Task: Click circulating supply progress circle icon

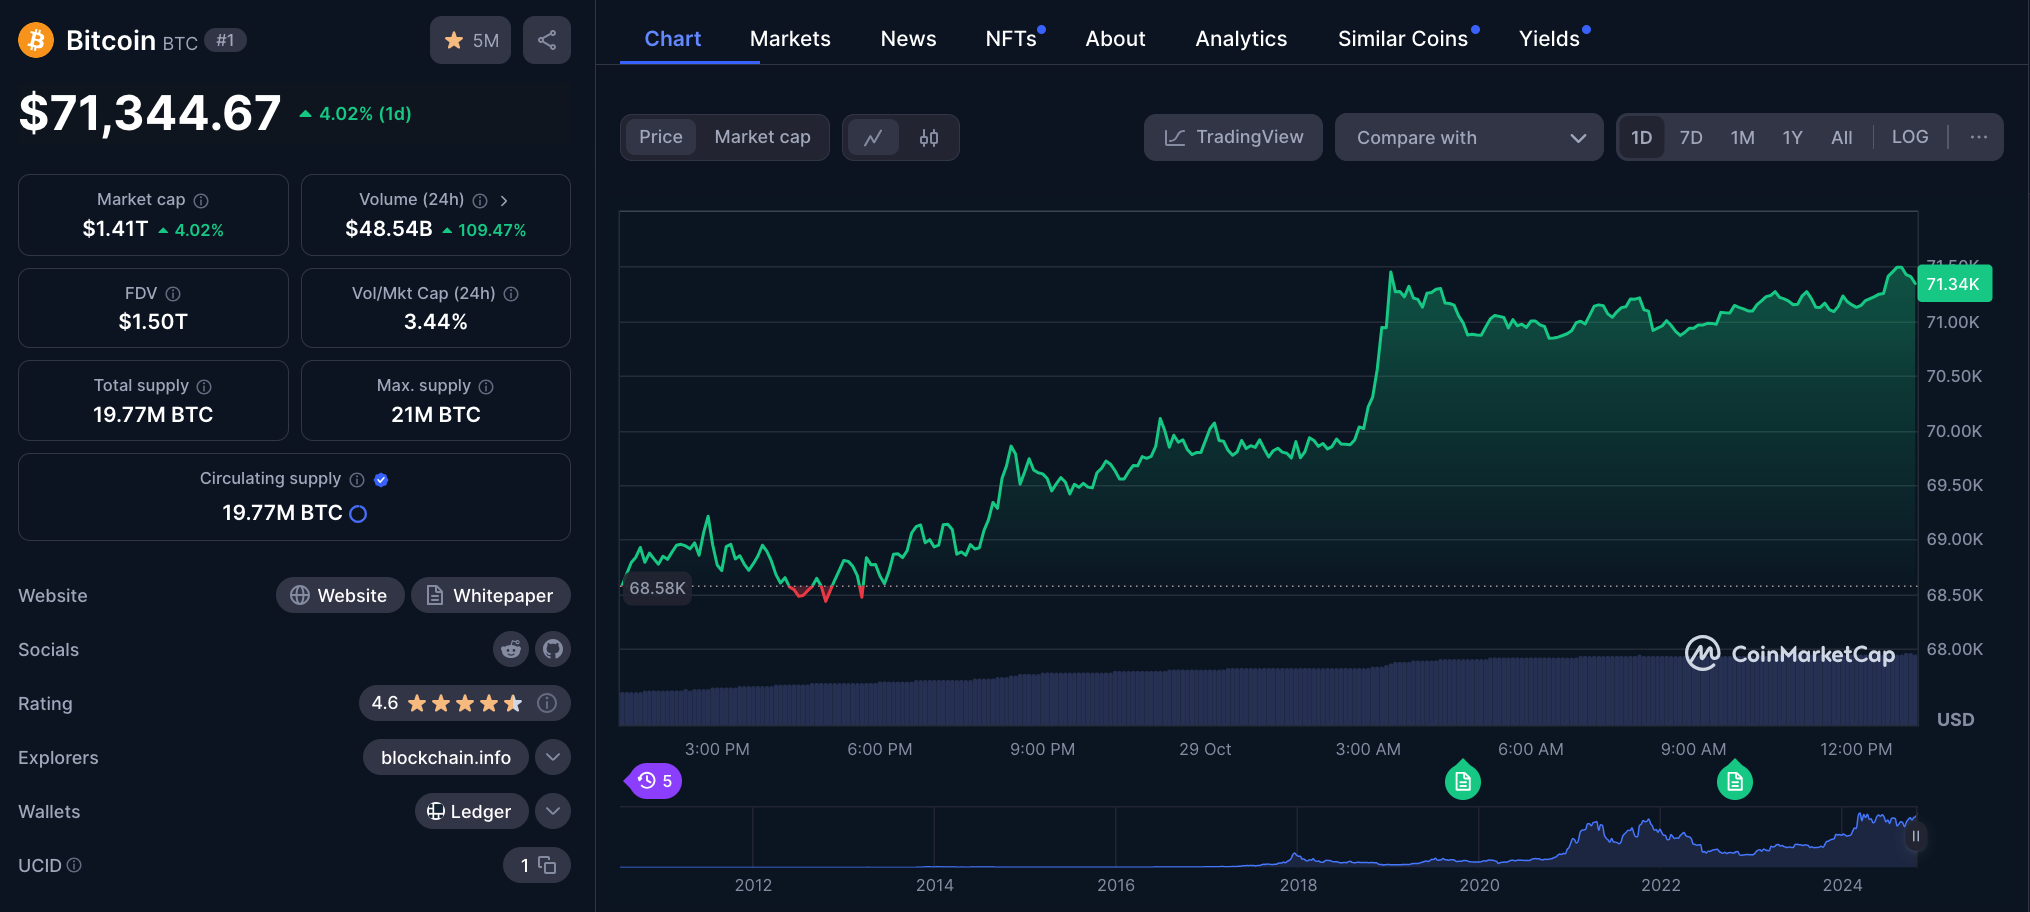Action: coord(358,514)
